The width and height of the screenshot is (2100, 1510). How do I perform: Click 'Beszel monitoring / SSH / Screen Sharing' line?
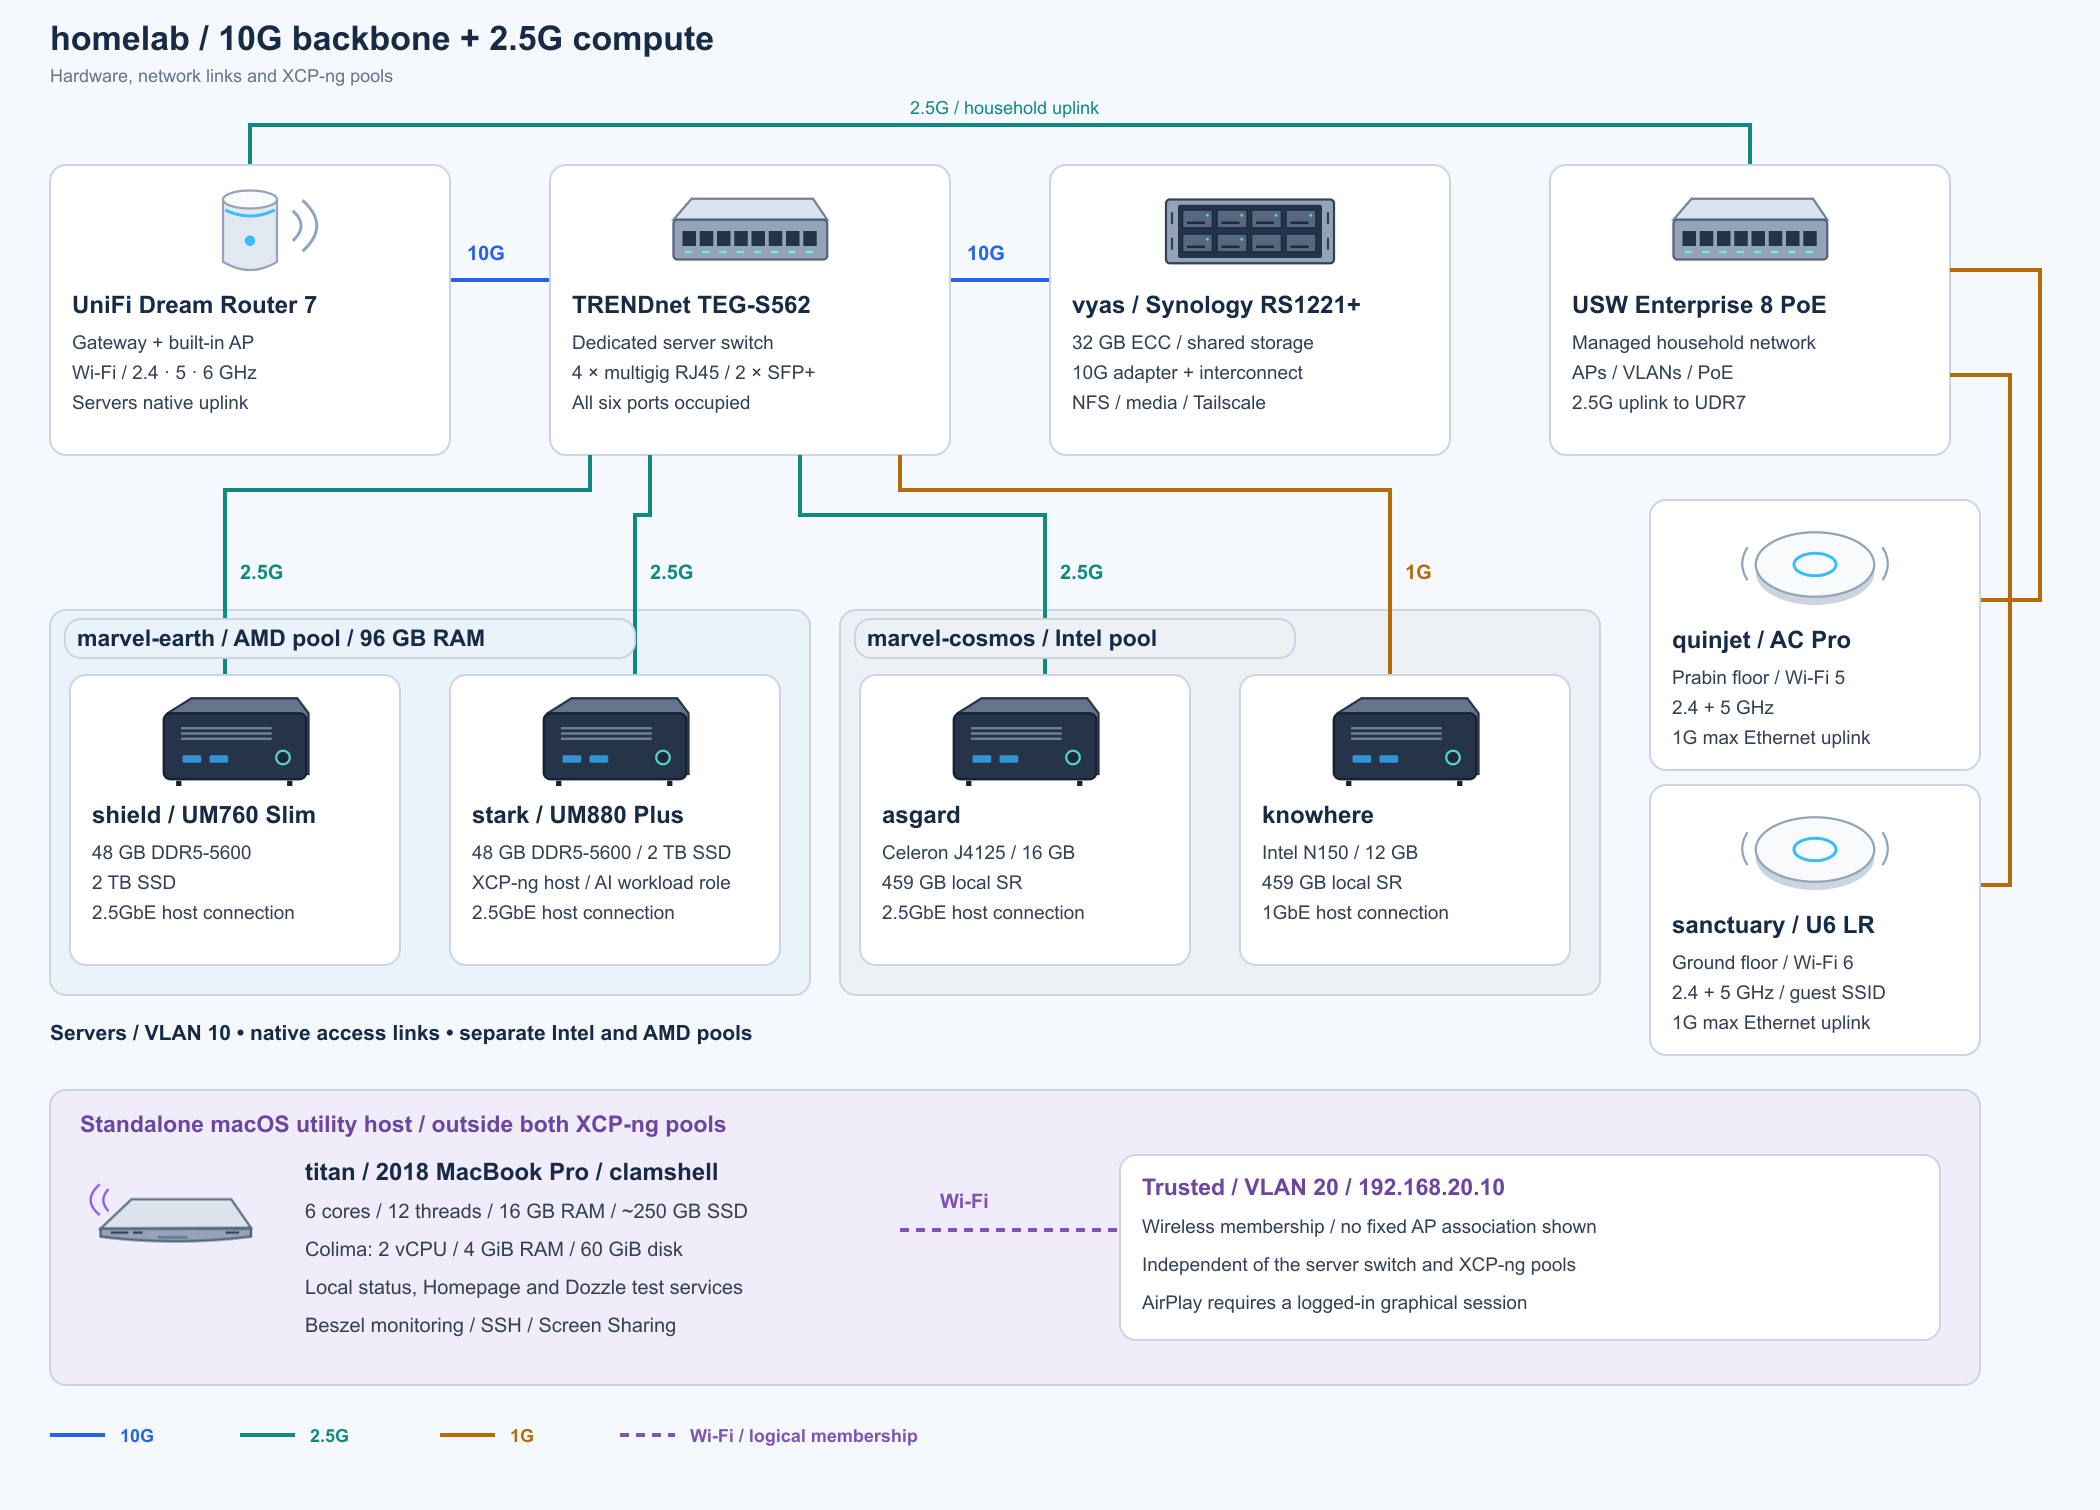coord(490,1325)
